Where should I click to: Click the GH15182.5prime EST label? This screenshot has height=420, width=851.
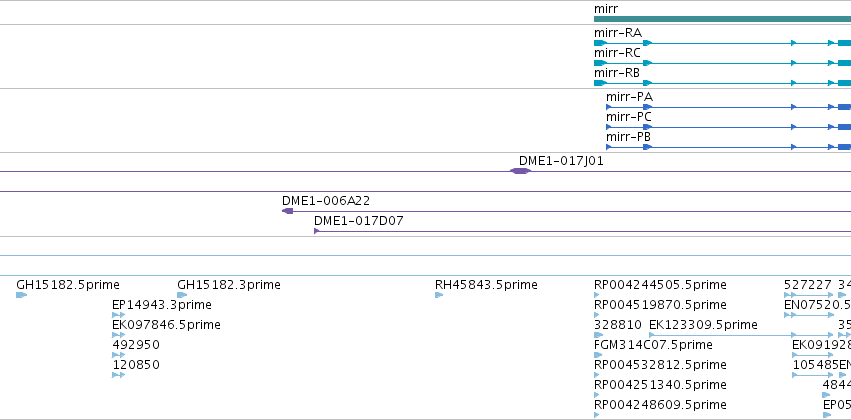point(68,285)
